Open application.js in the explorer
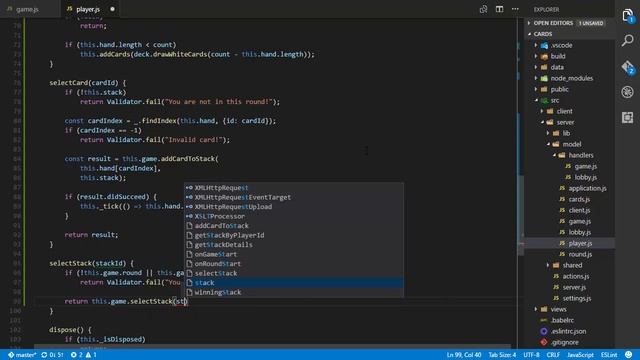Screen dimensions: 640x360 click(x=587, y=189)
